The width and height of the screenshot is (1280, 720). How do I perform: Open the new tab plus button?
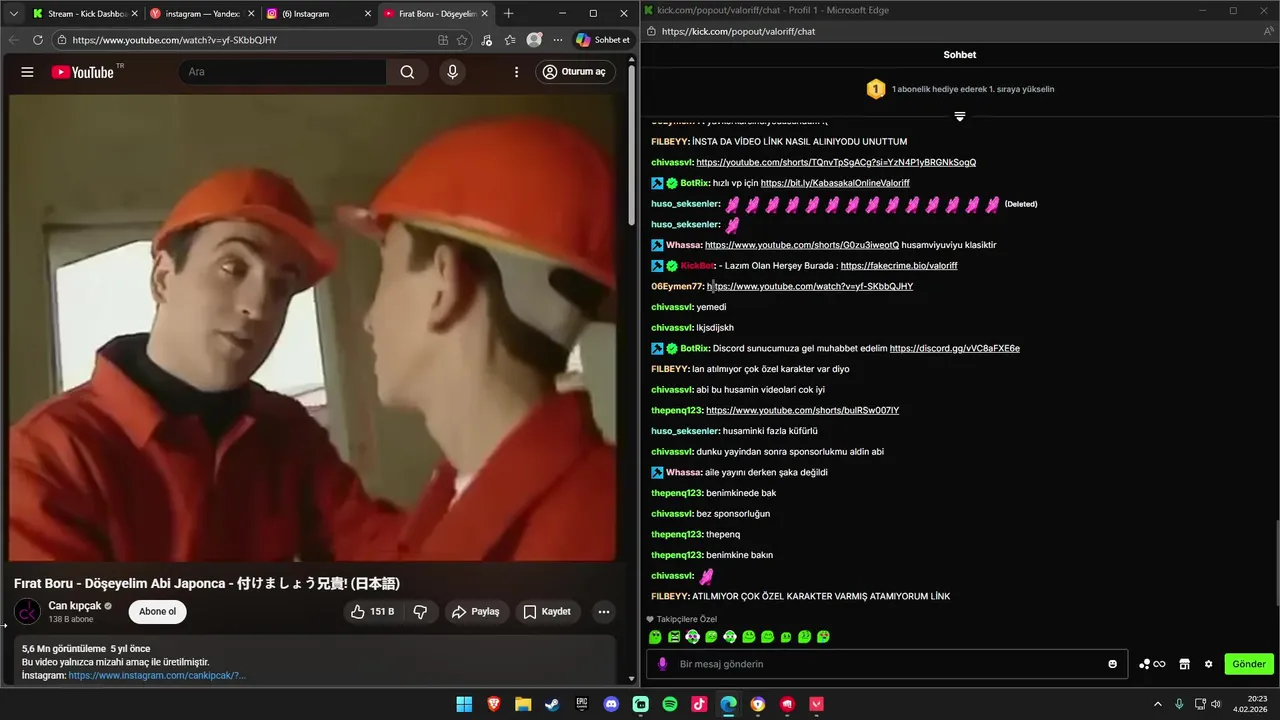508,13
